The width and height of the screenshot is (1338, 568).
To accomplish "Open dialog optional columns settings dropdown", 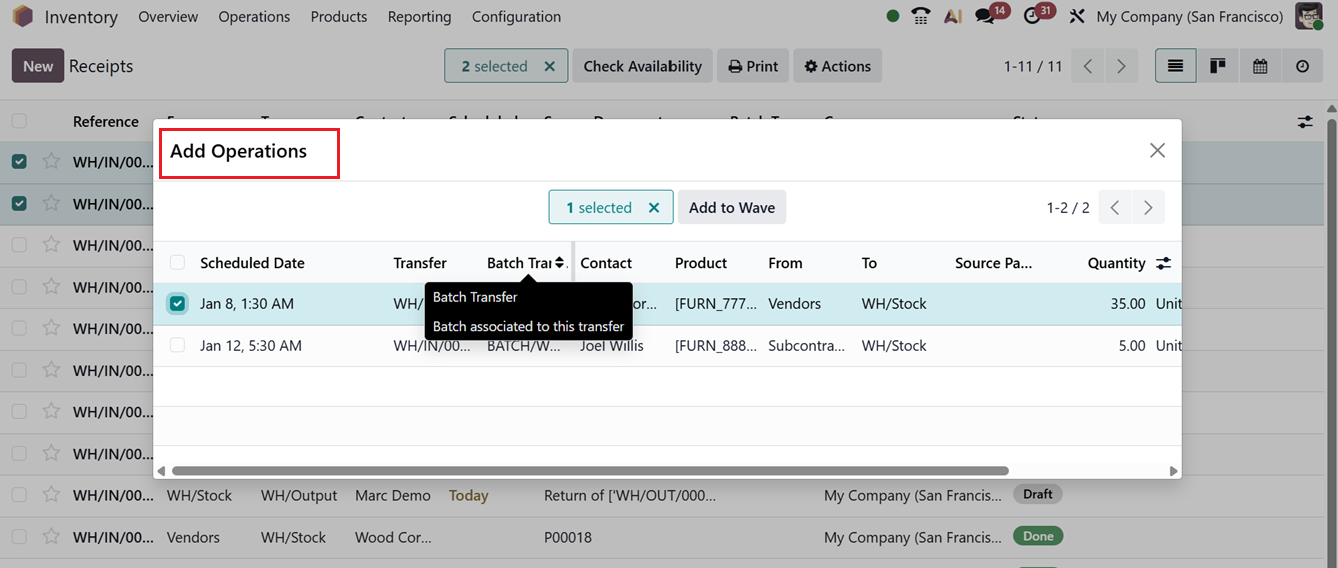I will coord(1163,263).
